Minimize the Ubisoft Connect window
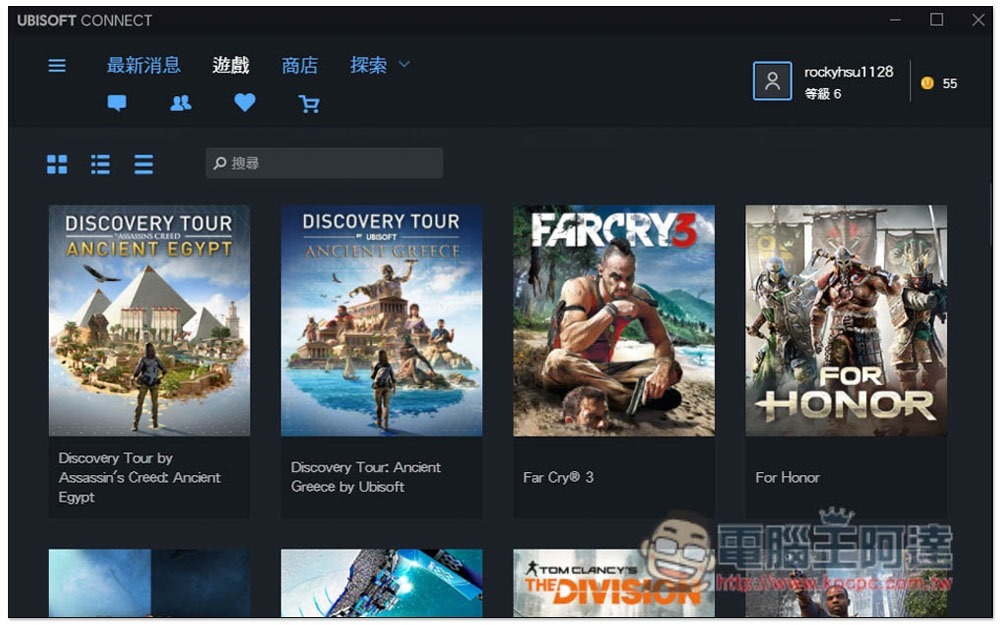The width and height of the screenshot is (1000, 625). (x=895, y=20)
